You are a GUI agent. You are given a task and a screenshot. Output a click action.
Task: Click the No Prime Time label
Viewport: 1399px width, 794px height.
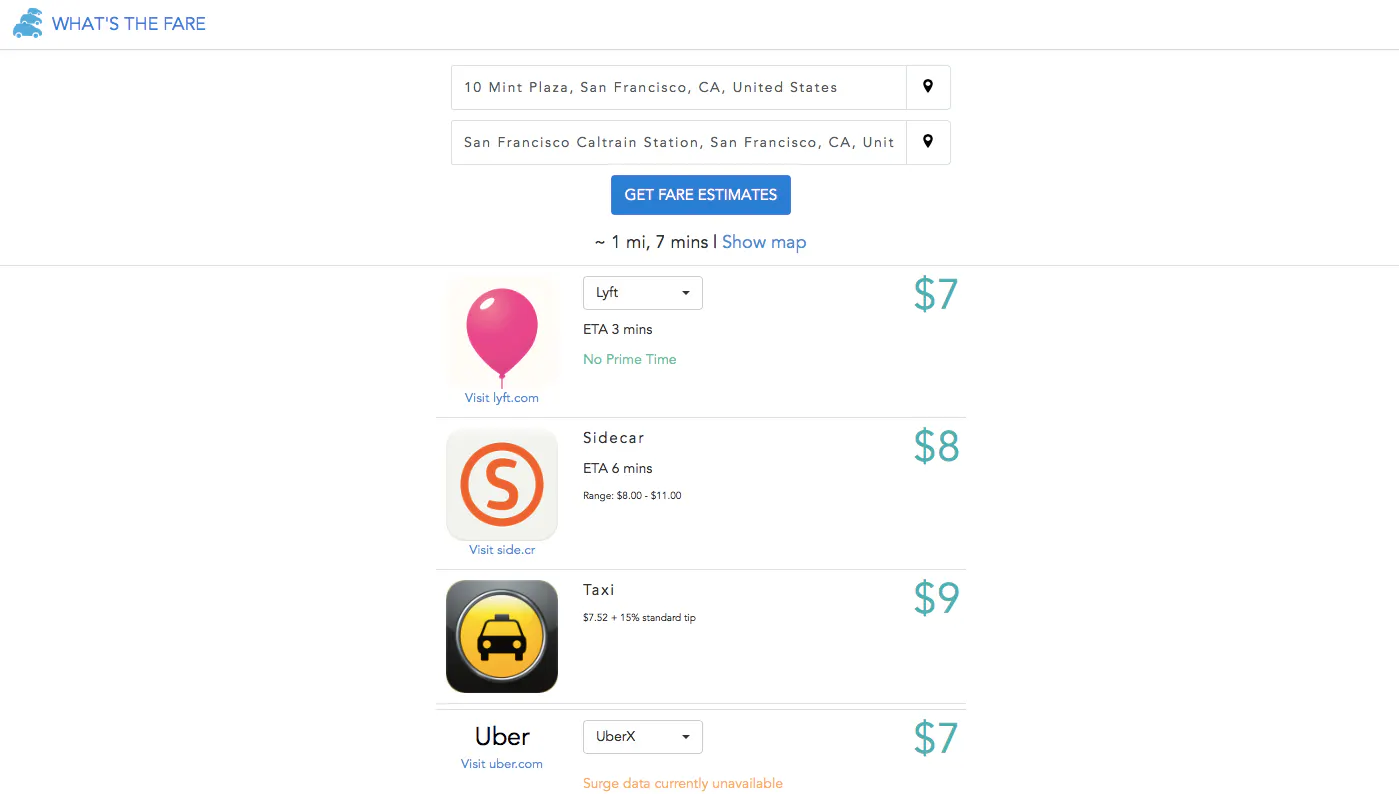click(x=630, y=359)
